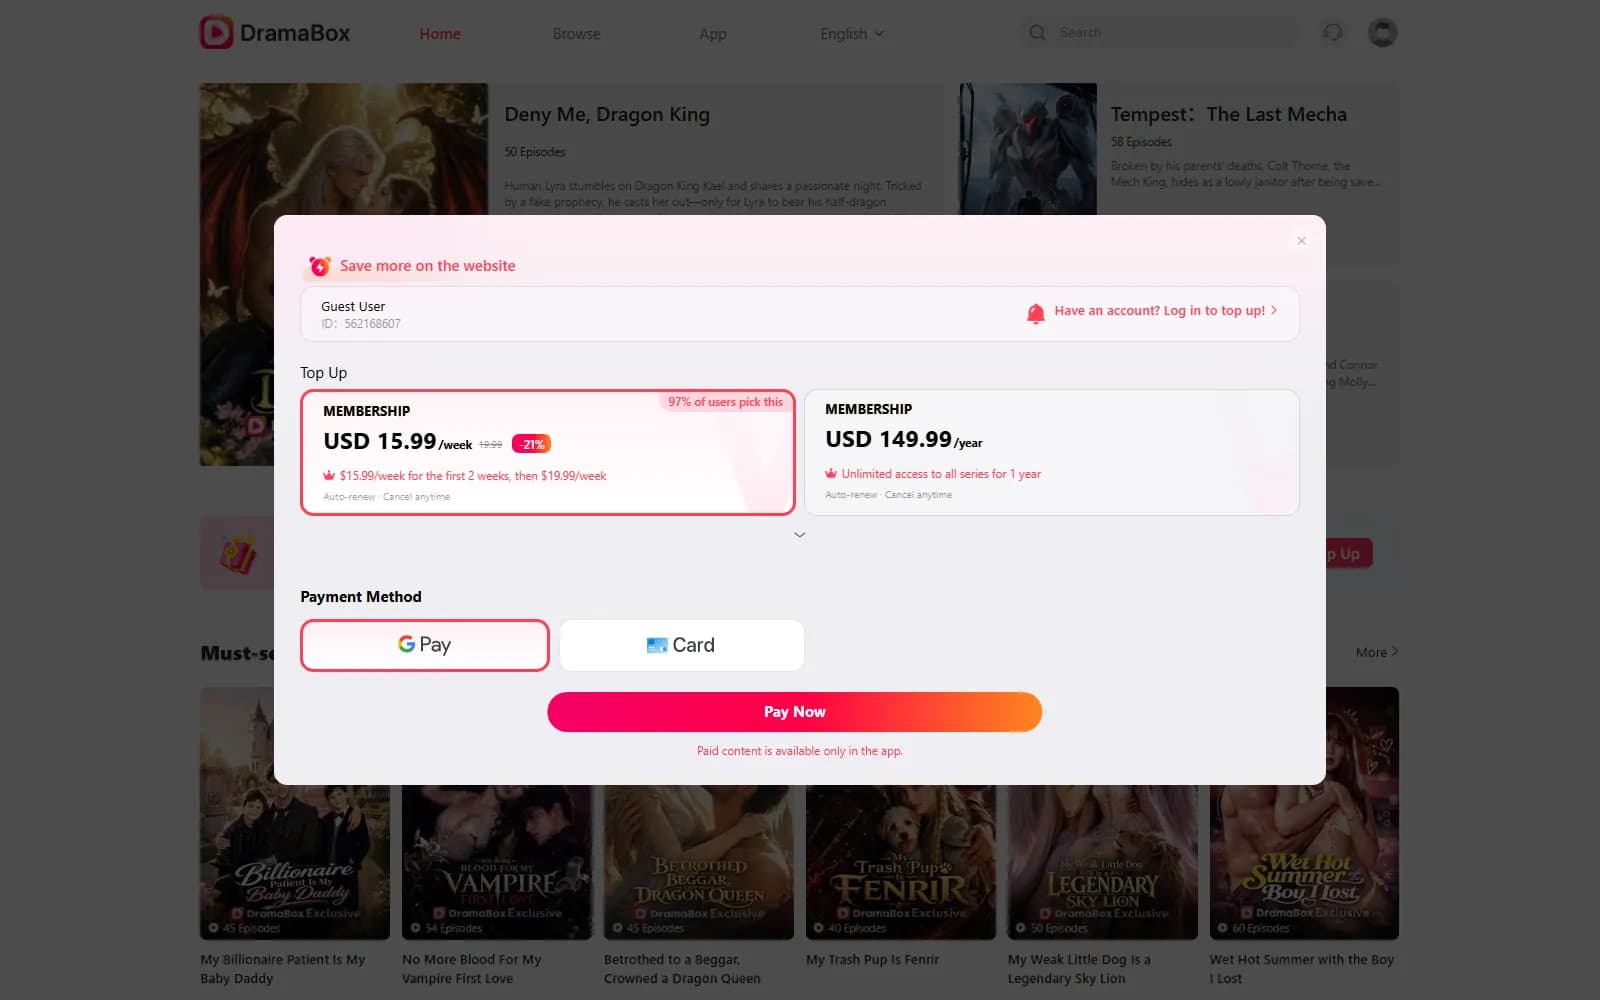Click the Top Up banner button
Screen dimensions: 1600x1000
(1348, 554)
